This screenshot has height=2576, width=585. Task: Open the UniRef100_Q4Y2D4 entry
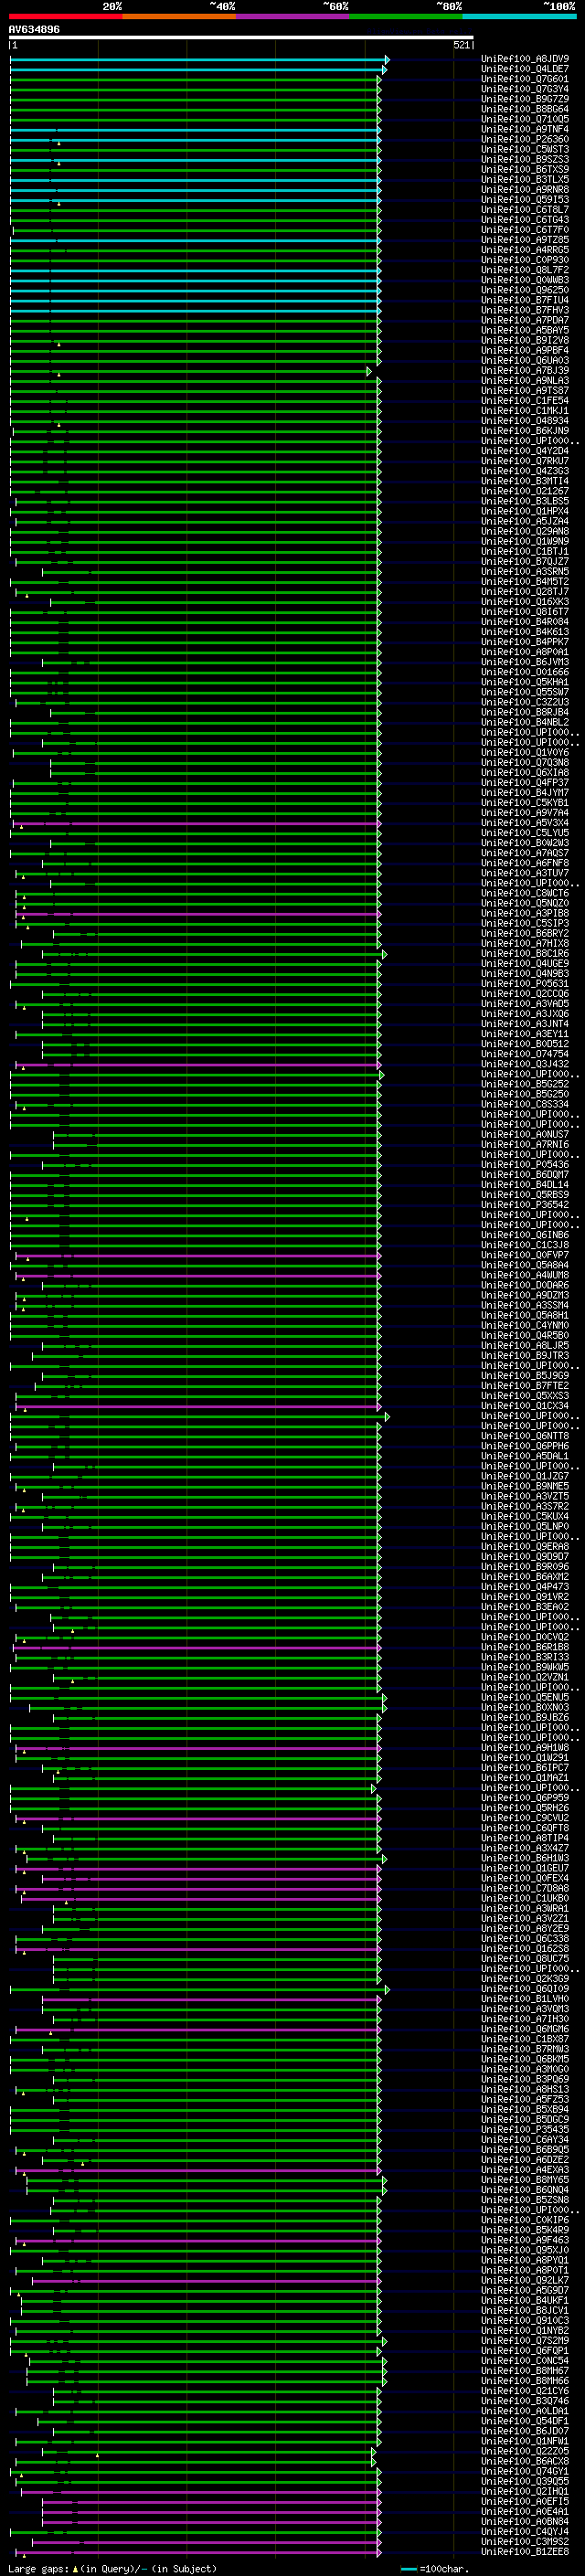pyautogui.click(x=525, y=451)
